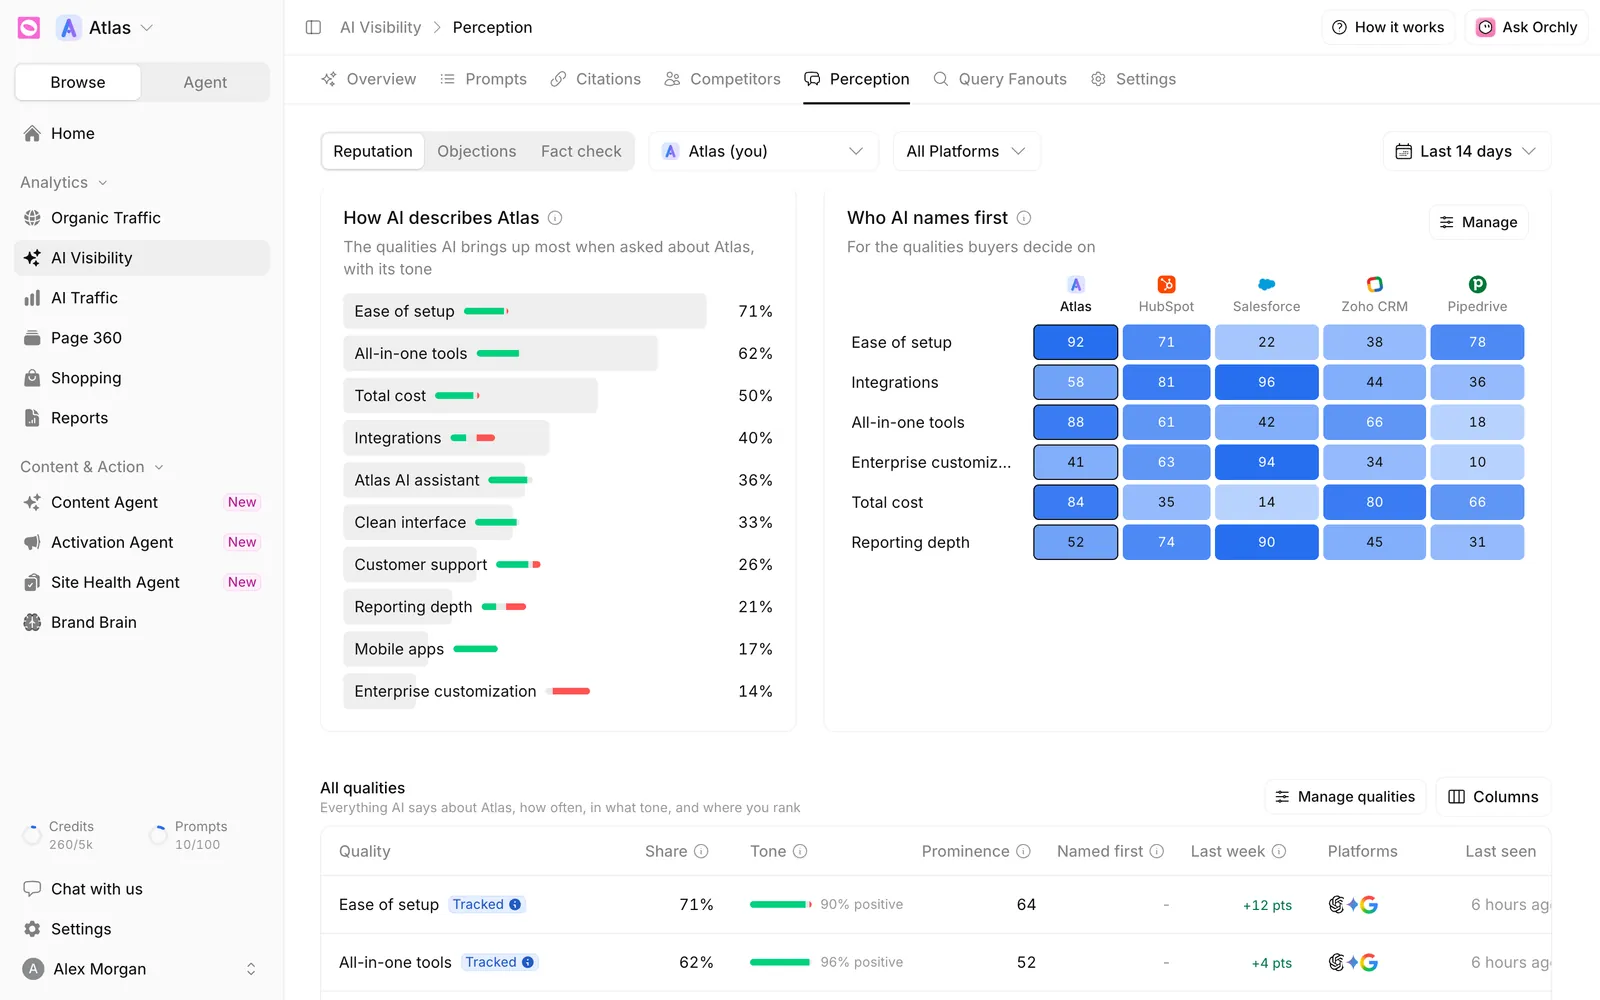
Task: Switch sidebar to Browse mode
Action: pyautogui.click(x=78, y=82)
